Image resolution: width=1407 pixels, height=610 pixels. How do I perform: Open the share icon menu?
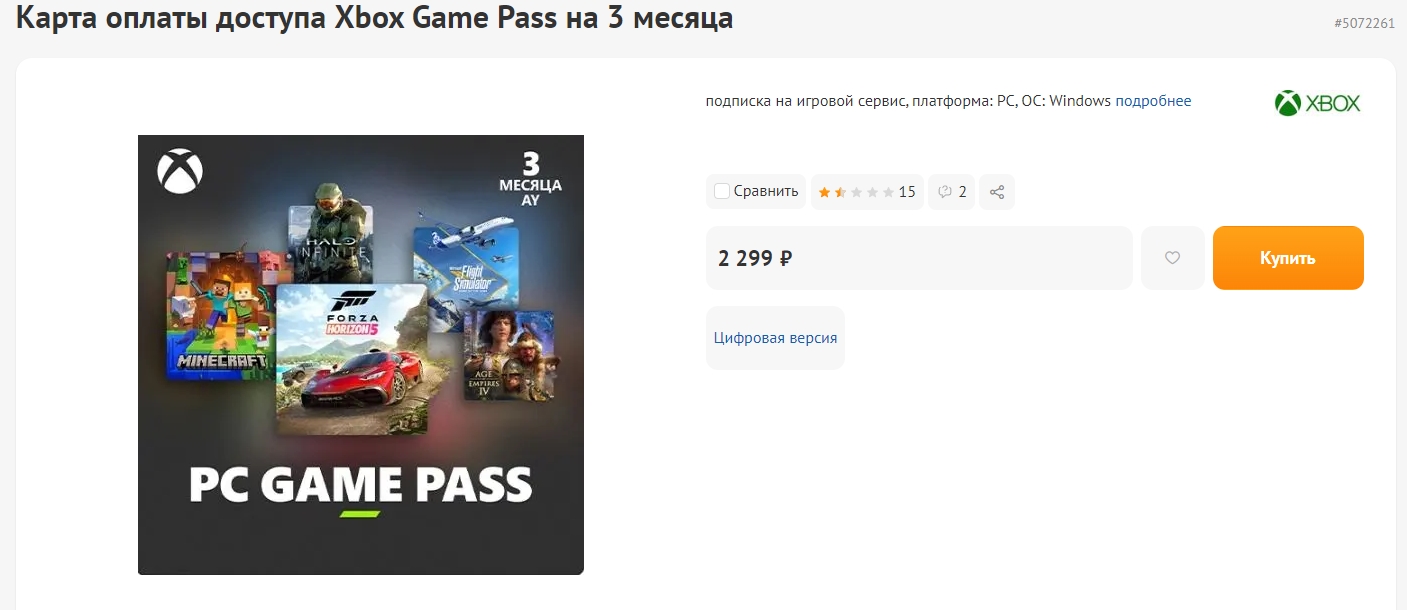(x=996, y=192)
